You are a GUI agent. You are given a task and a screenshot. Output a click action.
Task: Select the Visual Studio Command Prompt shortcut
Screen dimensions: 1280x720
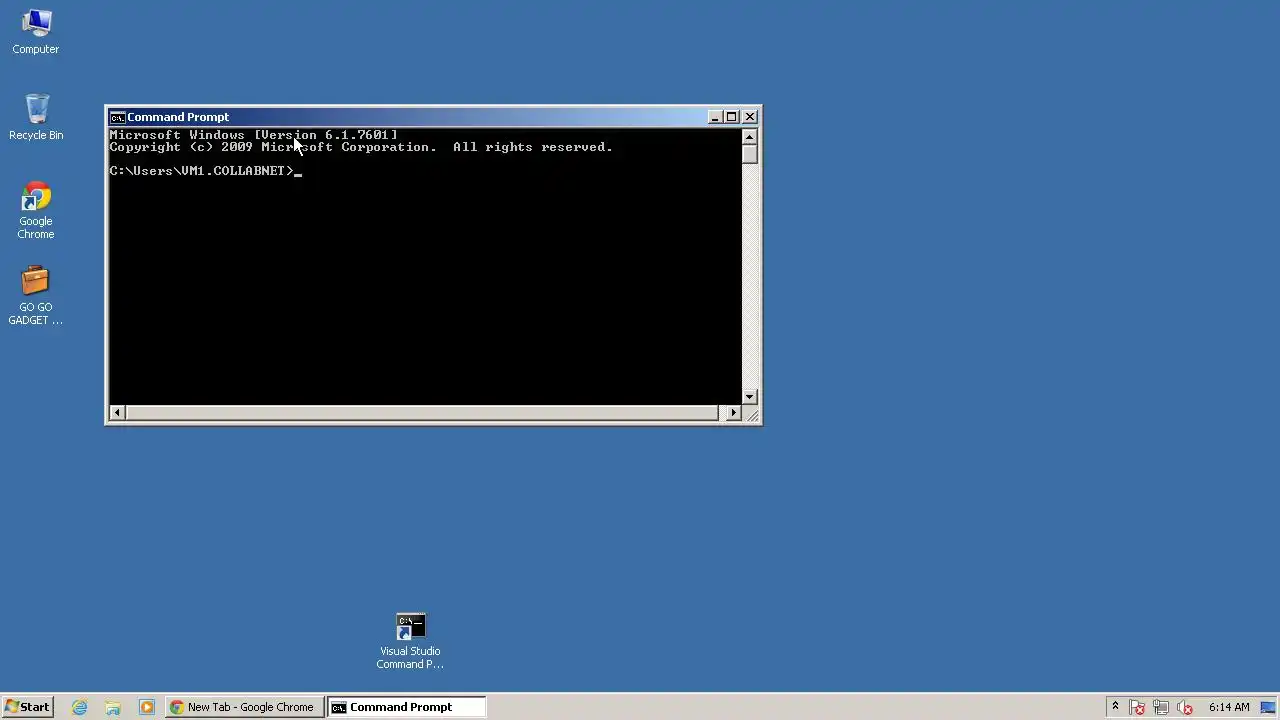click(x=410, y=641)
